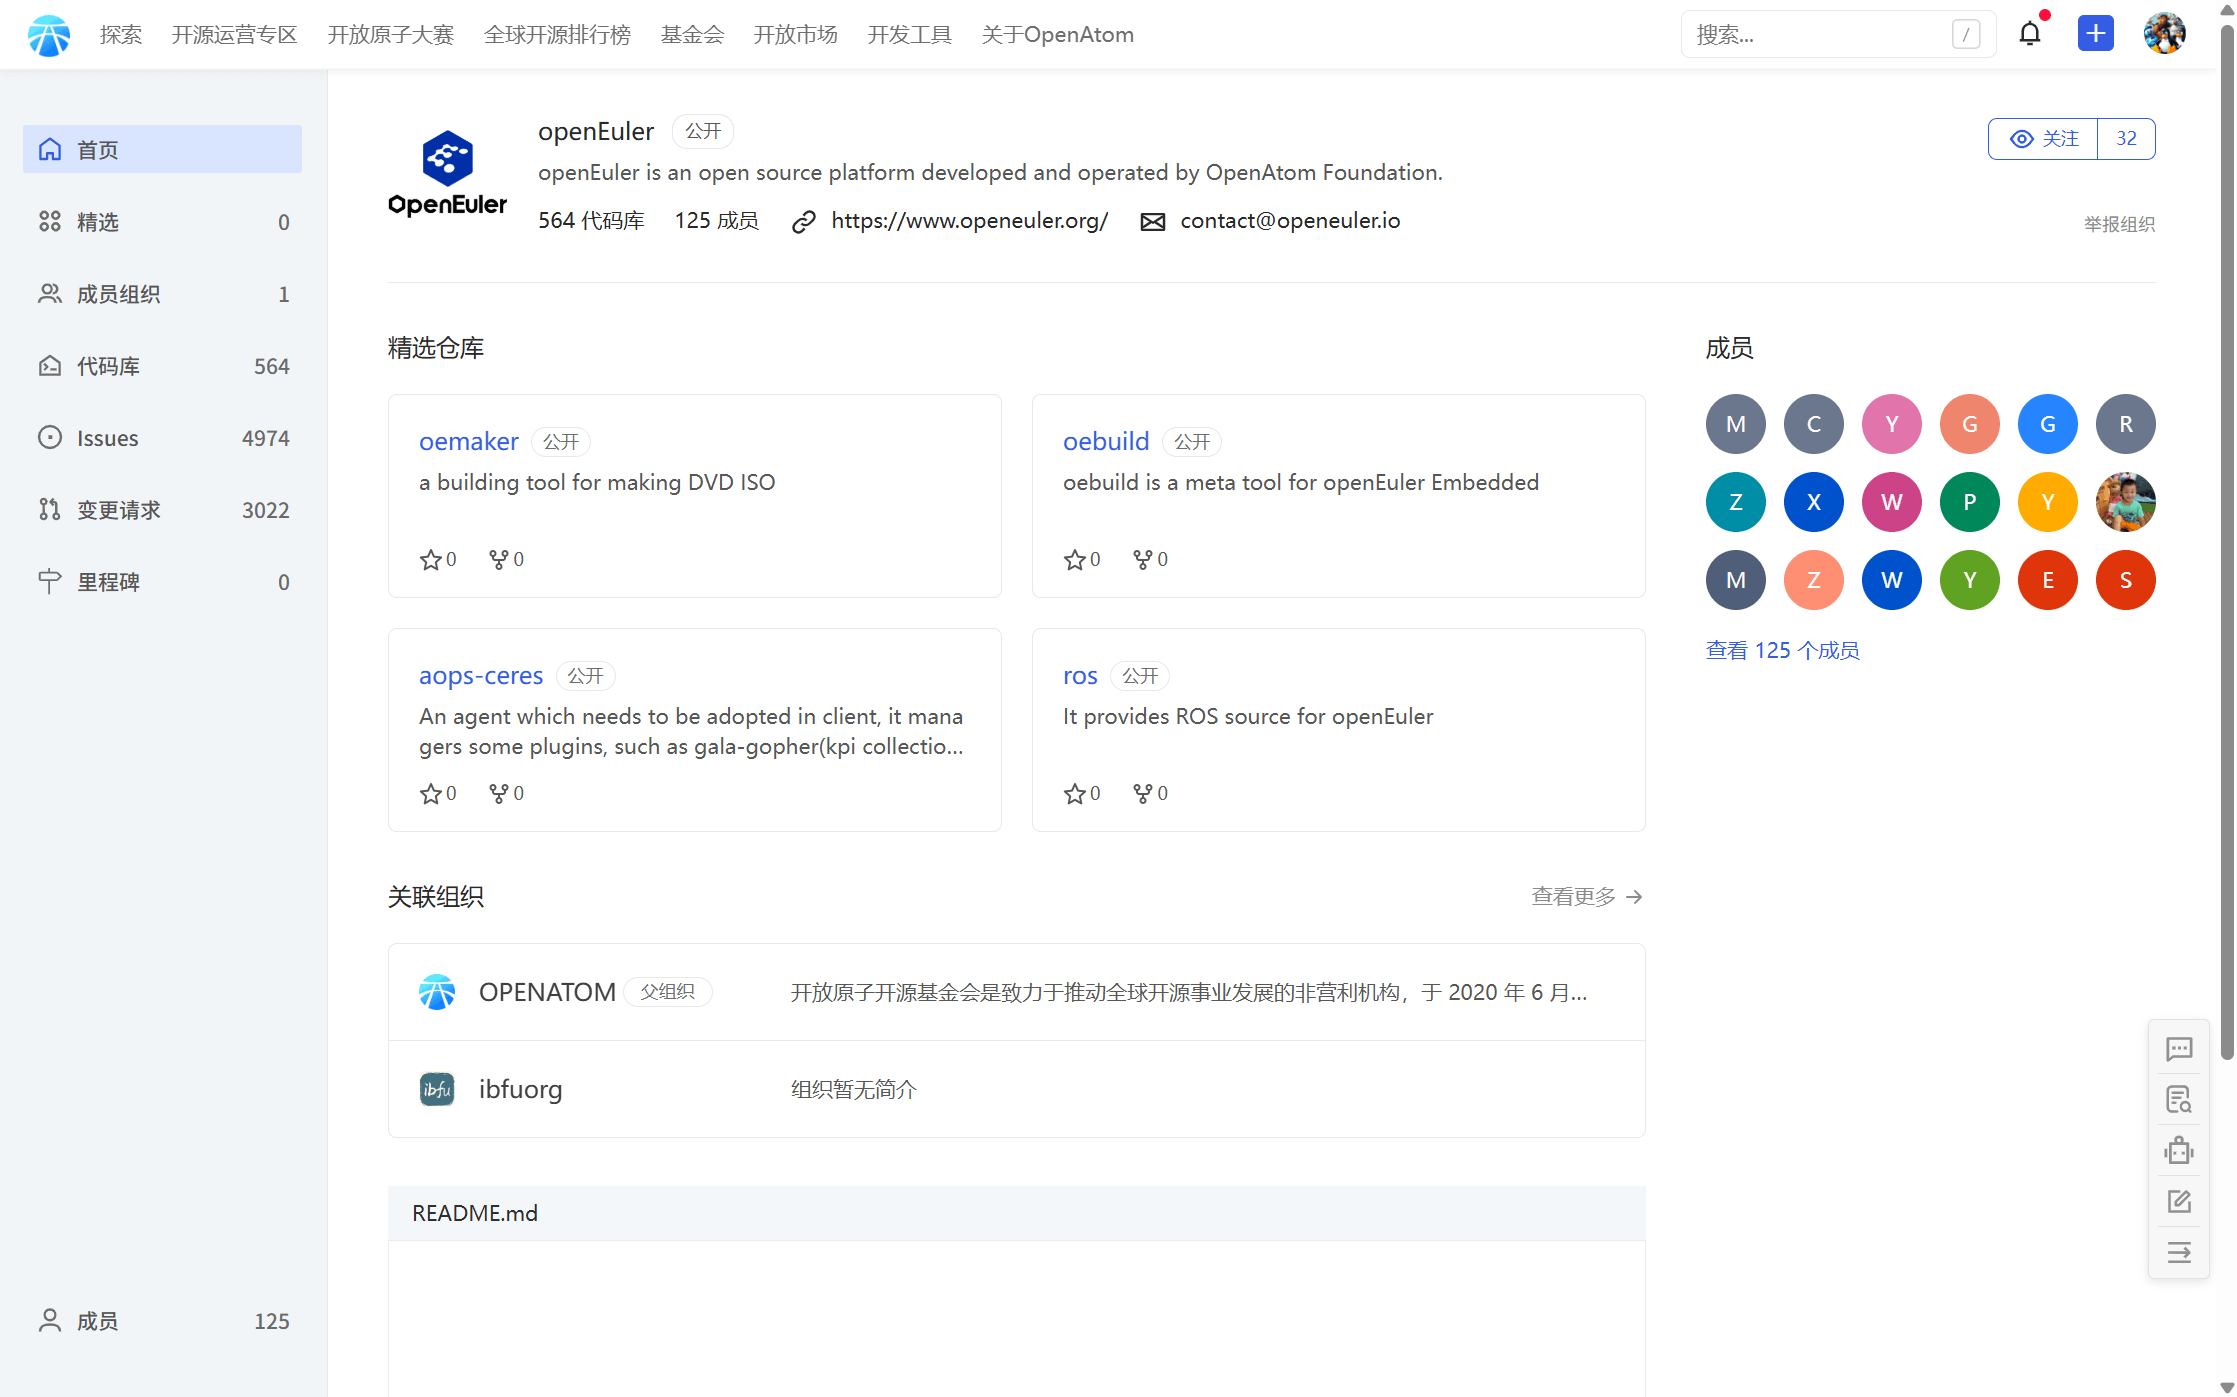Screen dimensions: 2237x1397
Task: Click the contact@openeuler.io email link
Action: [x=1290, y=221]
